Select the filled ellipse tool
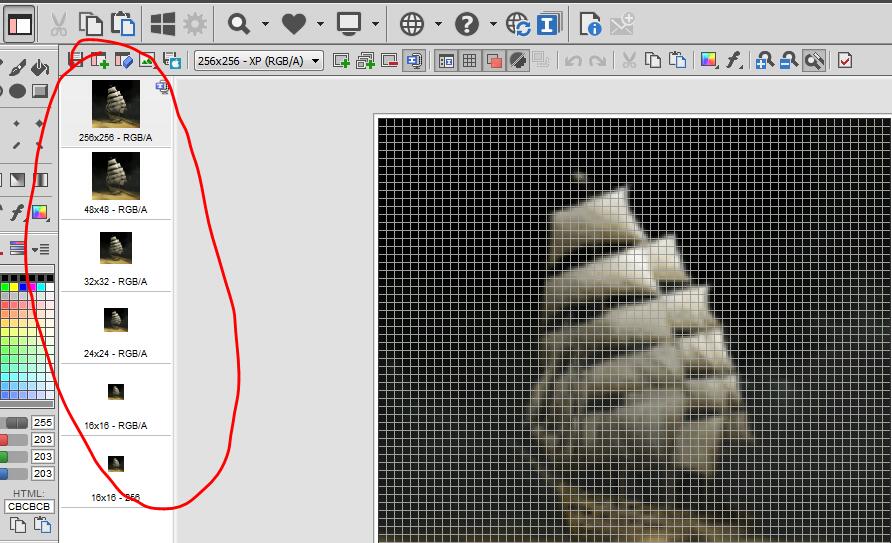This screenshot has width=892, height=543. (x=17, y=91)
